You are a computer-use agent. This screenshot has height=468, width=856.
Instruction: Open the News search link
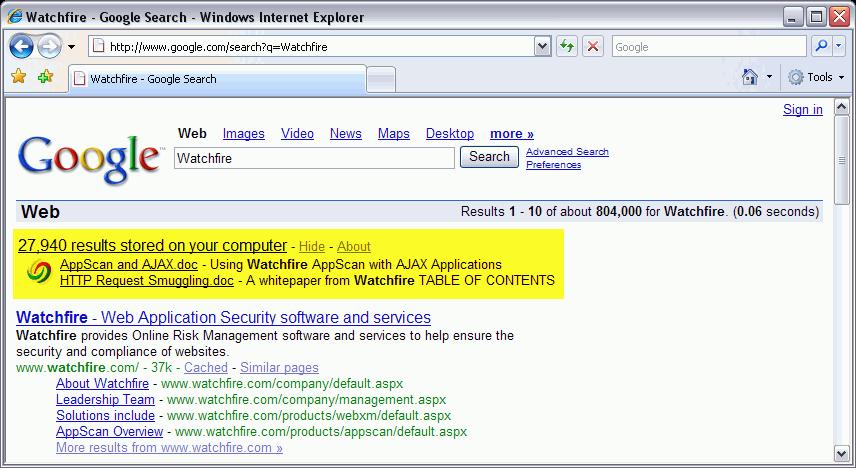pyautogui.click(x=346, y=134)
